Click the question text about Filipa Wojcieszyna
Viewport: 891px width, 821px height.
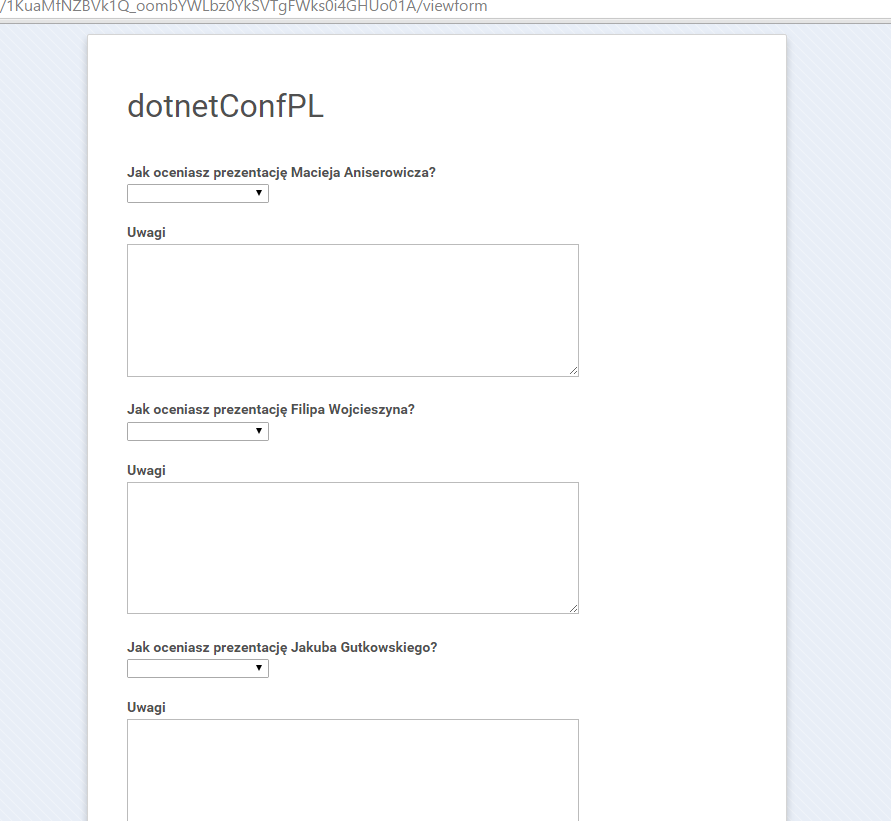pos(271,410)
